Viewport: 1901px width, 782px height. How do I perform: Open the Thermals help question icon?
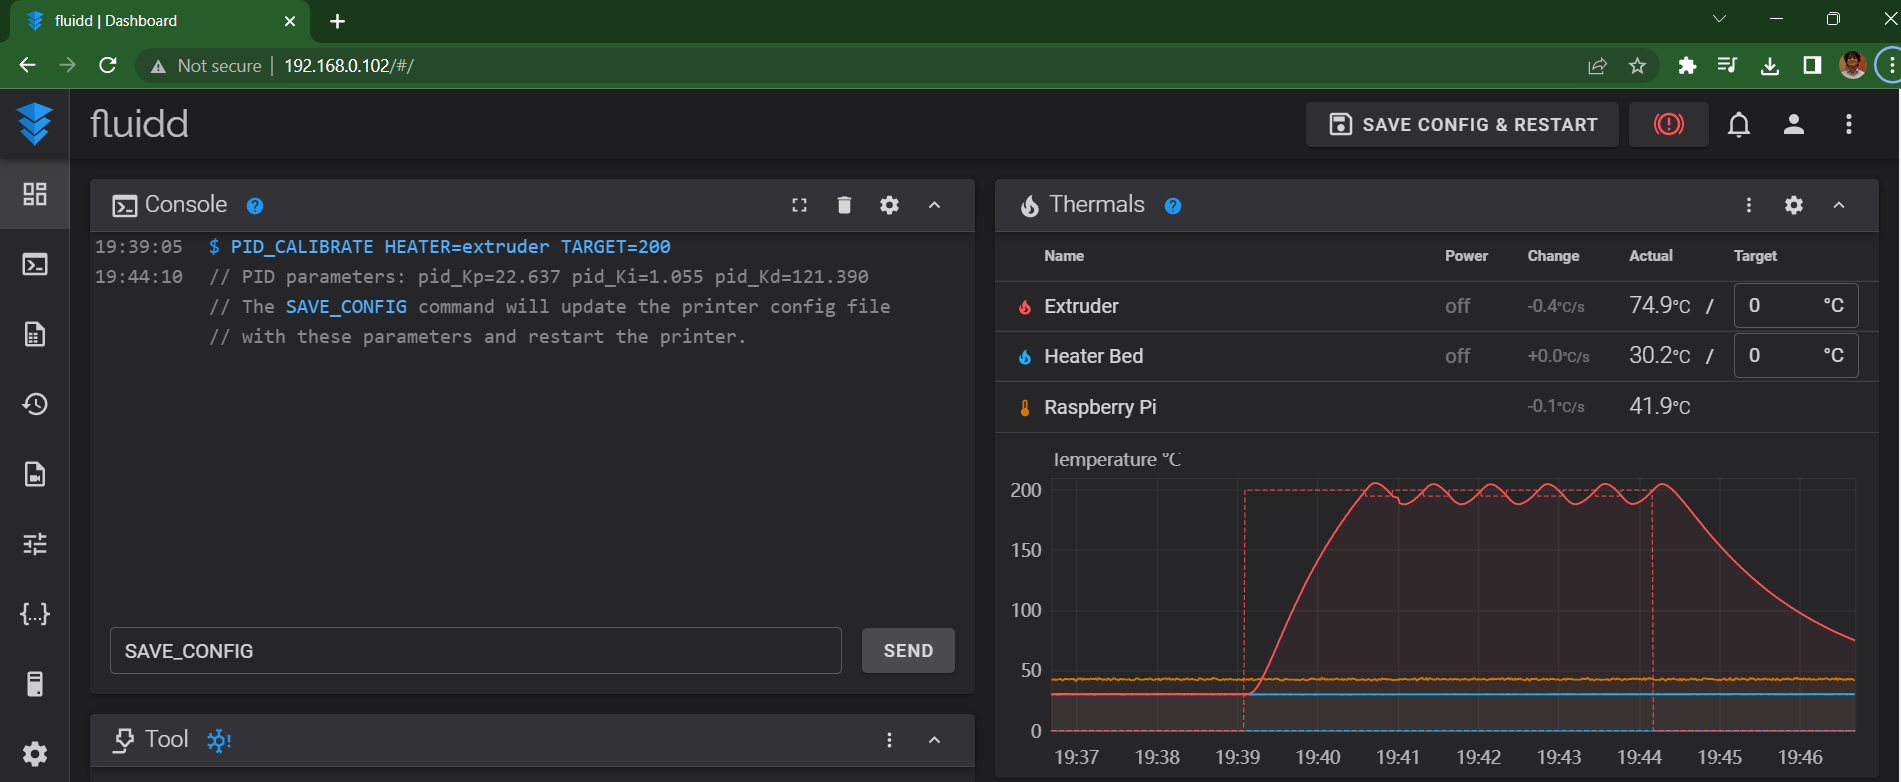click(x=1173, y=206)
